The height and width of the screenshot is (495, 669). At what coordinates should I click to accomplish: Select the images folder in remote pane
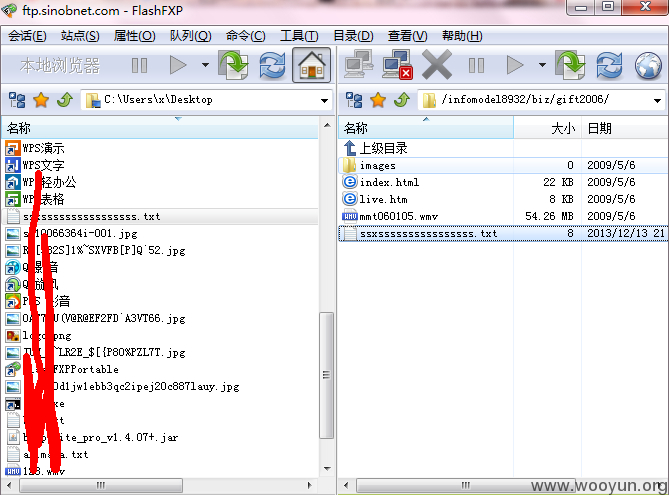pos(503,165)
